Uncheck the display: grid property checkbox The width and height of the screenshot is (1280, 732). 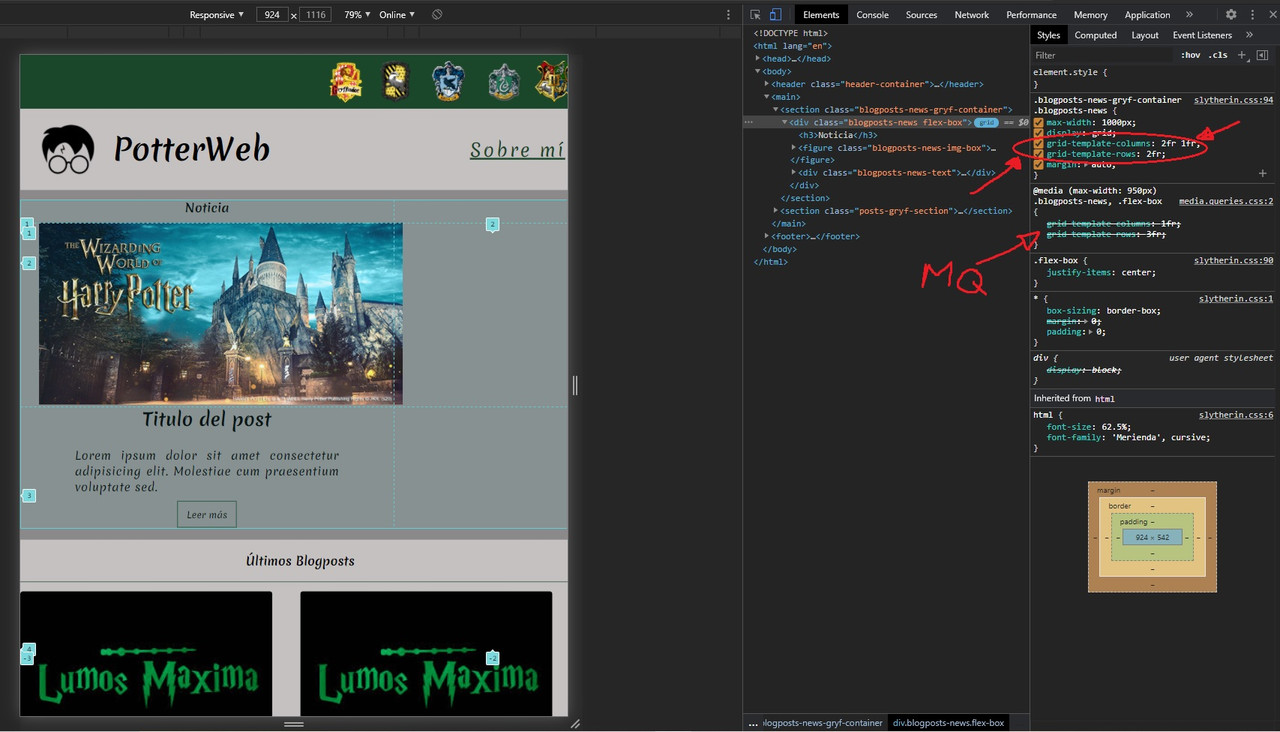pos(1039,133)
